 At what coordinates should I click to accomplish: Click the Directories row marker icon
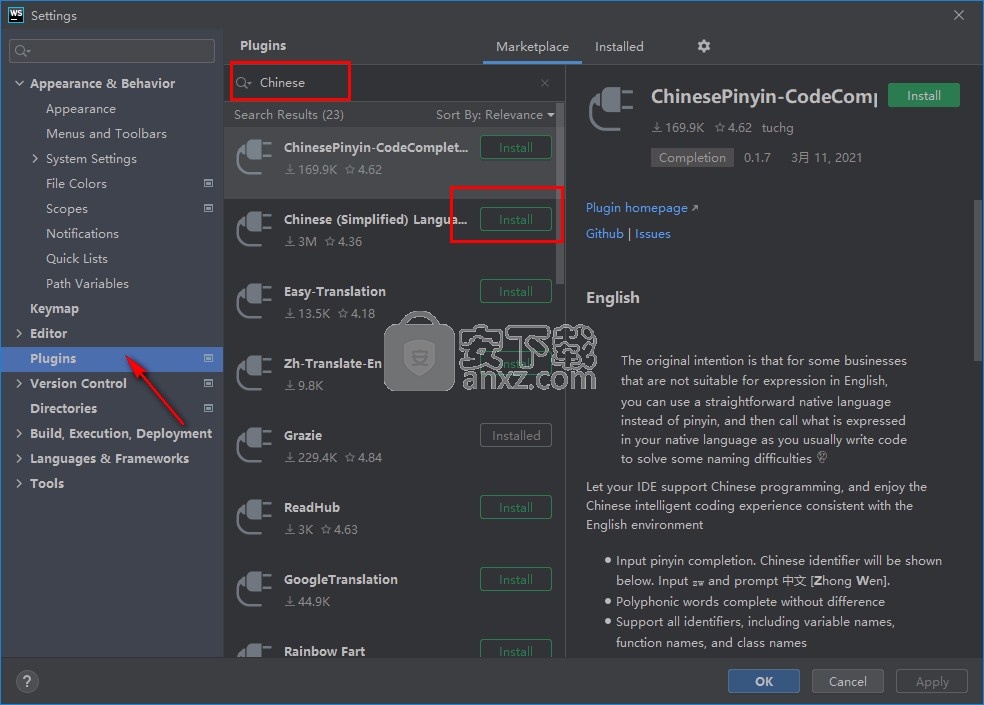click(x=208, y=408)
